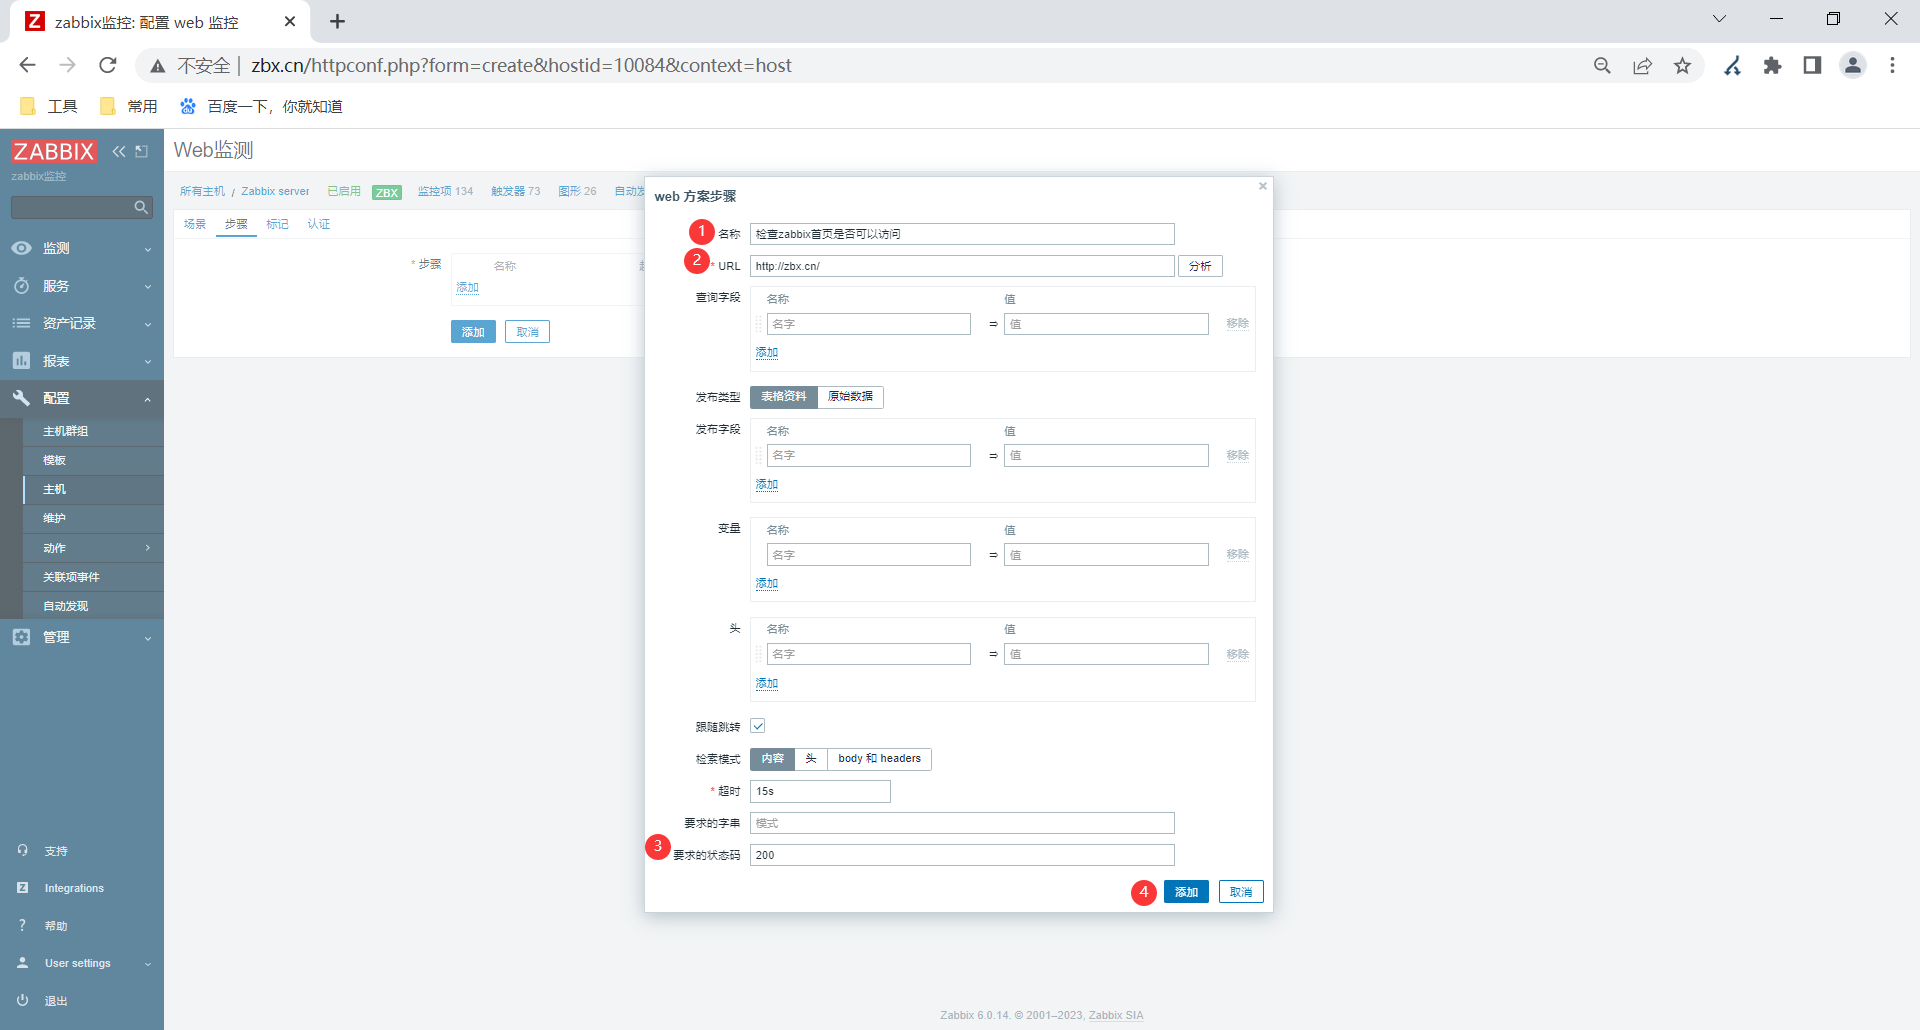The height and width of the screenshot is (1030, 1920).
Task: Open the 主机群组 submenu item
Action: tap(93, 431)
